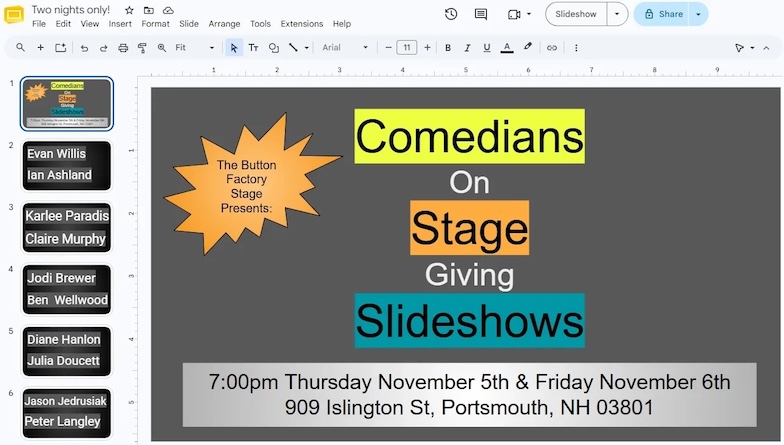This screenshot has height=445, width=784.
Task: Open version history clock icon
Action: coord(451,14)
